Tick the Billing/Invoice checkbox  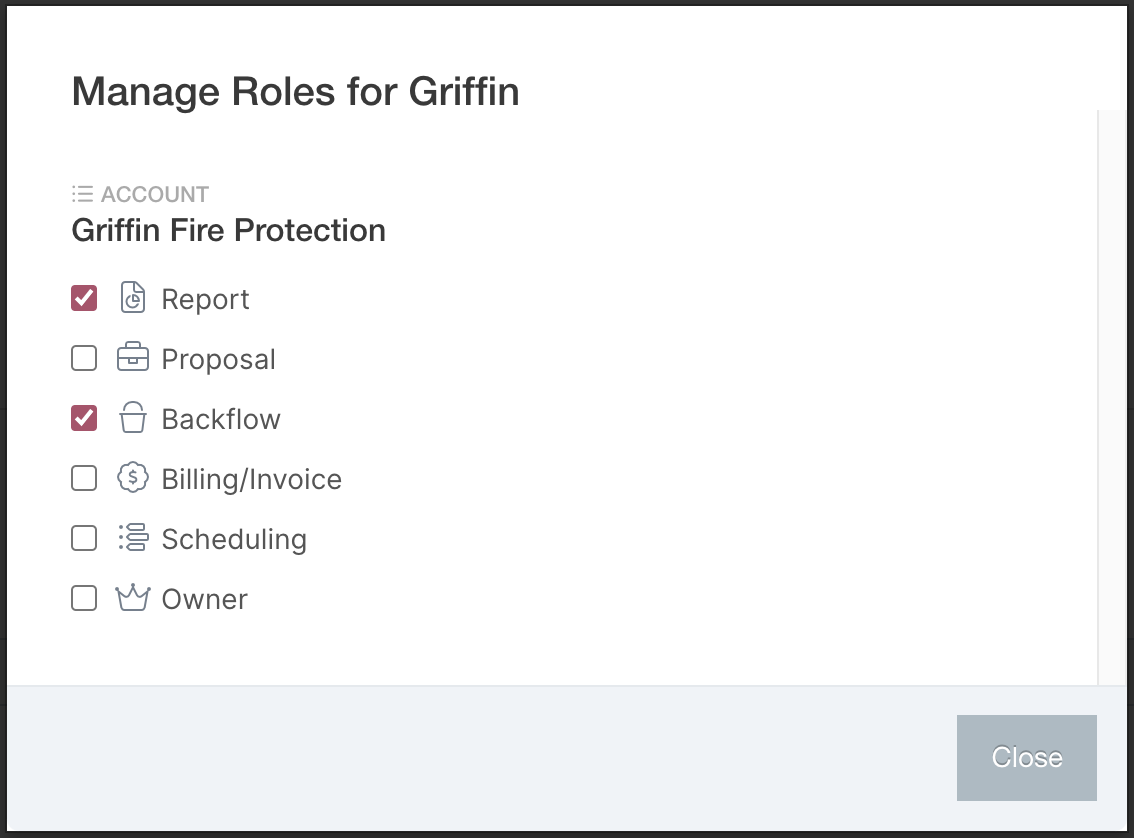coord(84,478)
